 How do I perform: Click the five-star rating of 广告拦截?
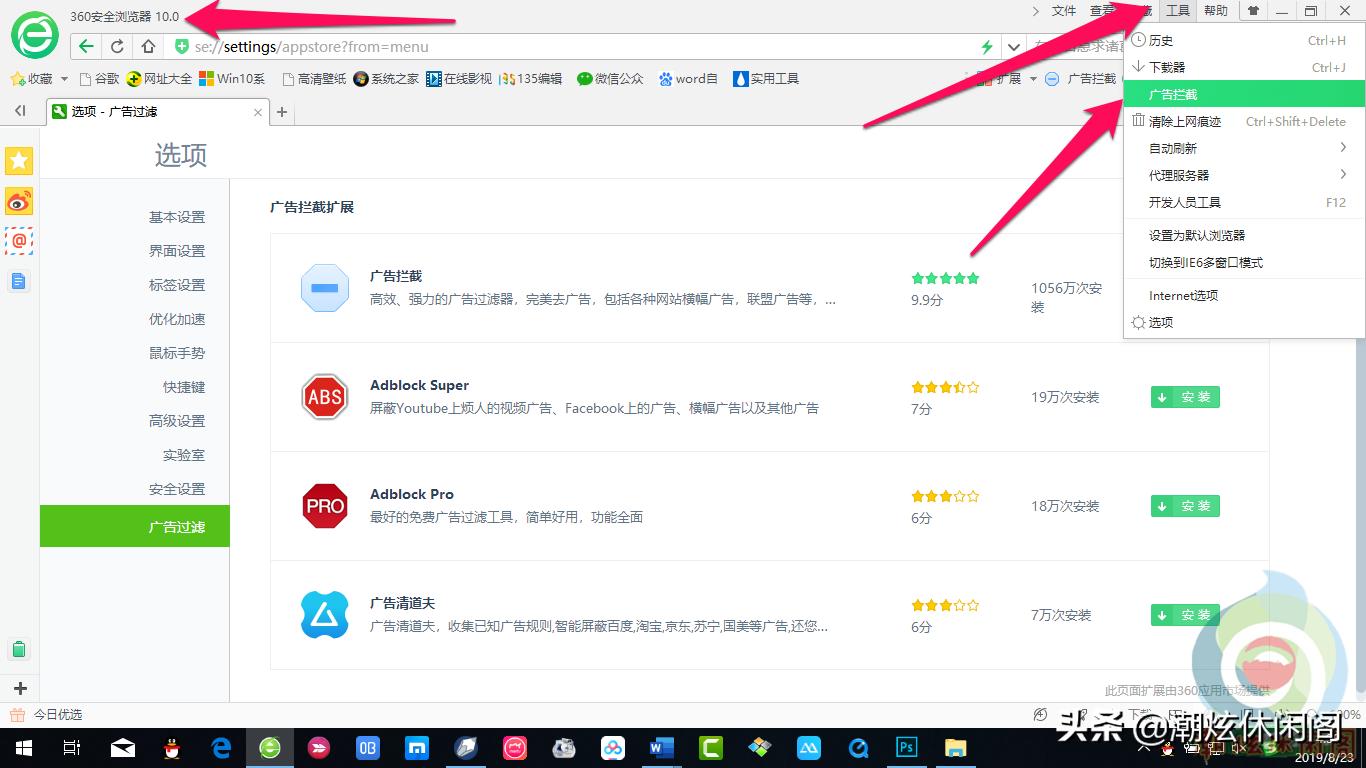[944, 278]
